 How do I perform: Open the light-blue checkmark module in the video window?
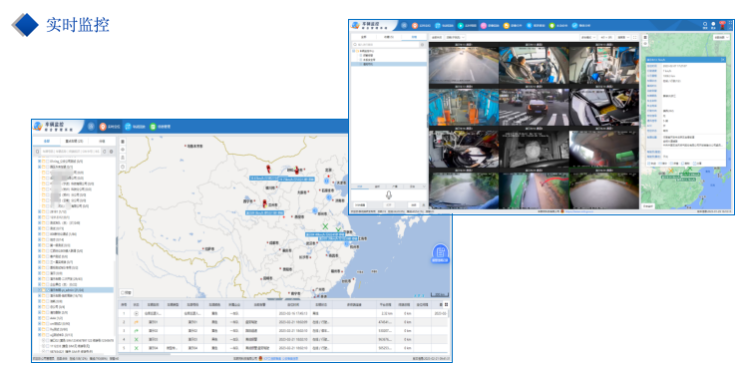point(574,26)
